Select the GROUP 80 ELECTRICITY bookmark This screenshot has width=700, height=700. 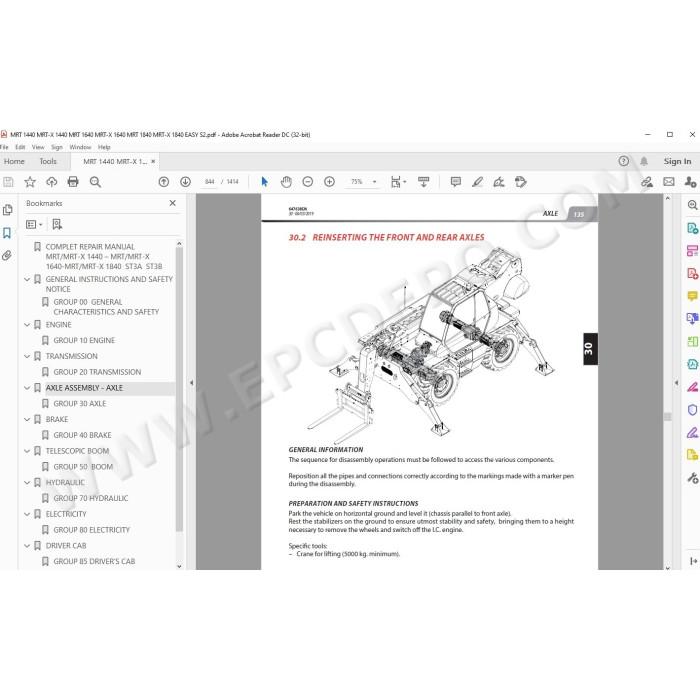point(92,530)
